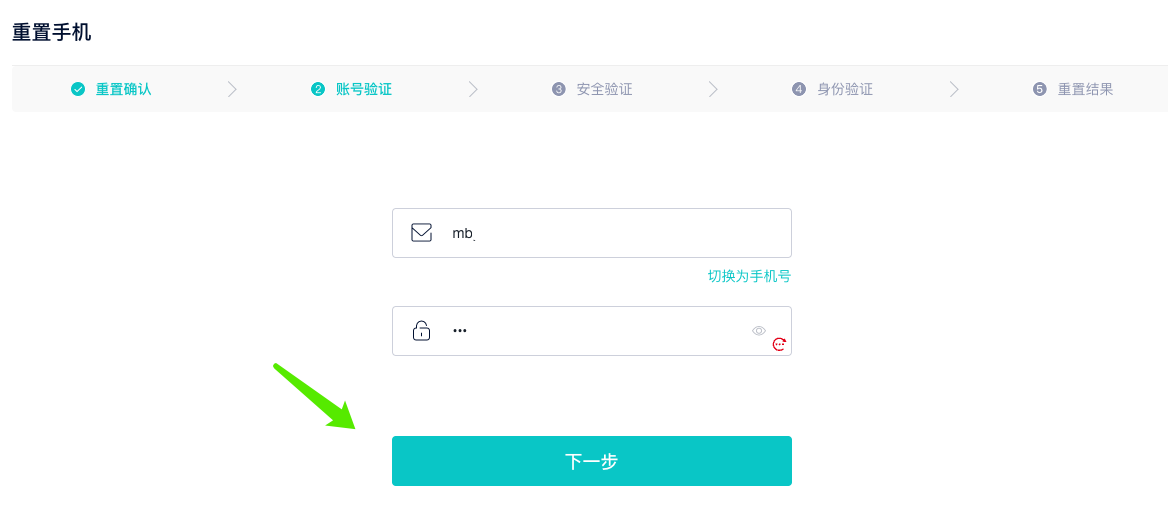The image size is (1168, 532).
Task: Click the green checkmark beside 重置确认
Action: coord(77,89)
